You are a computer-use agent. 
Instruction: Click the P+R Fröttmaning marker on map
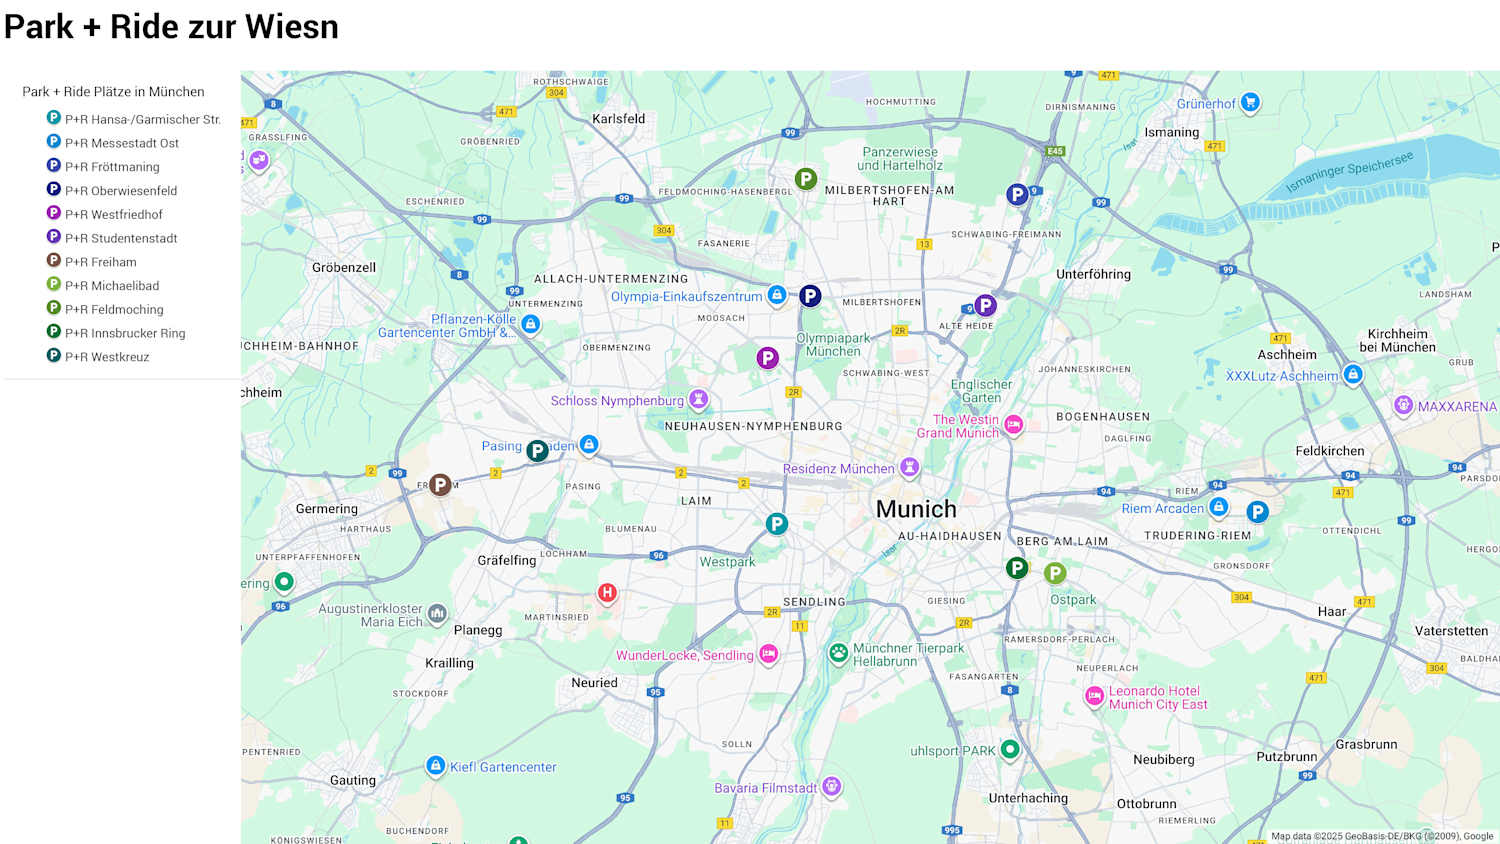[x=1017, y=195]
